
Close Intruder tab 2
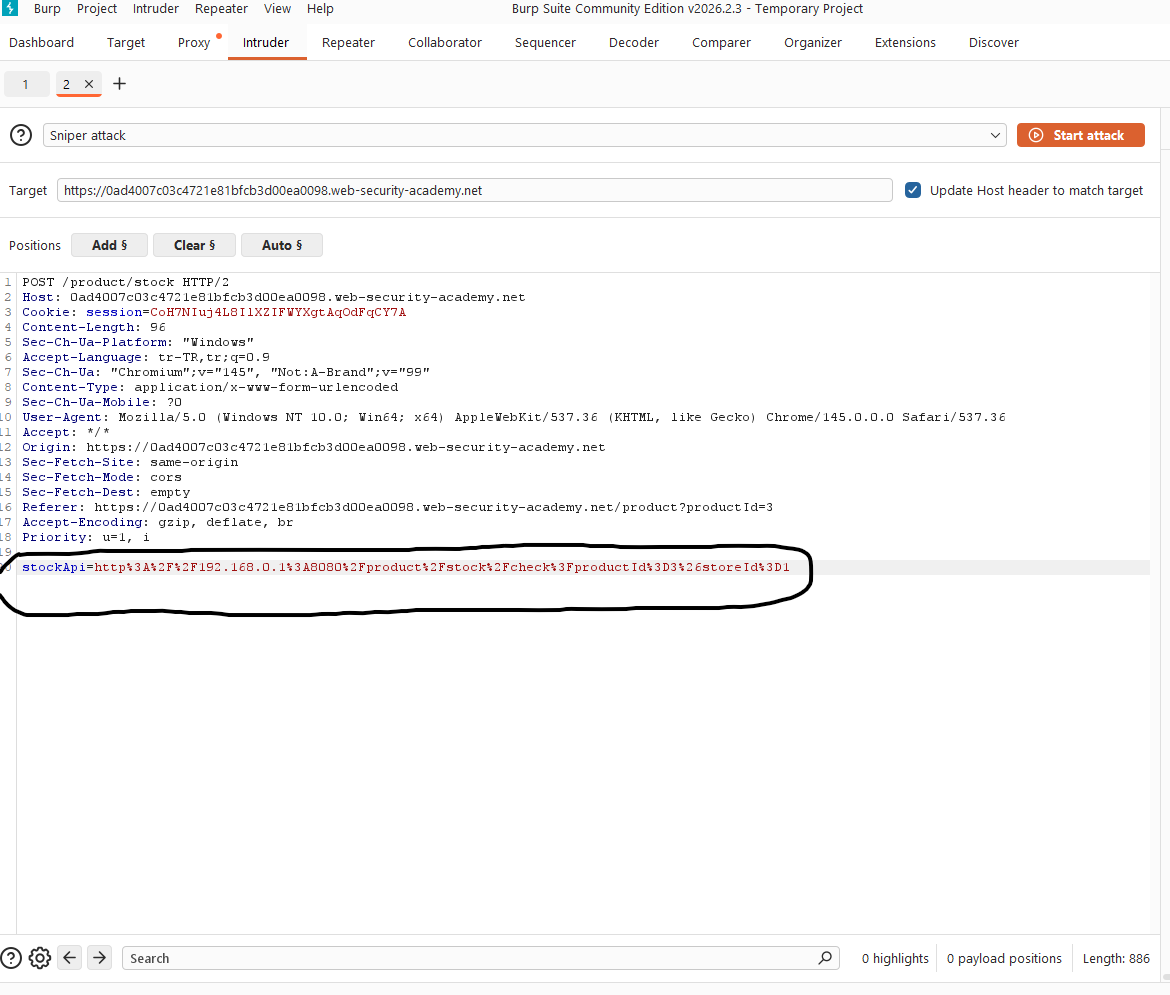tap(89, 84)
